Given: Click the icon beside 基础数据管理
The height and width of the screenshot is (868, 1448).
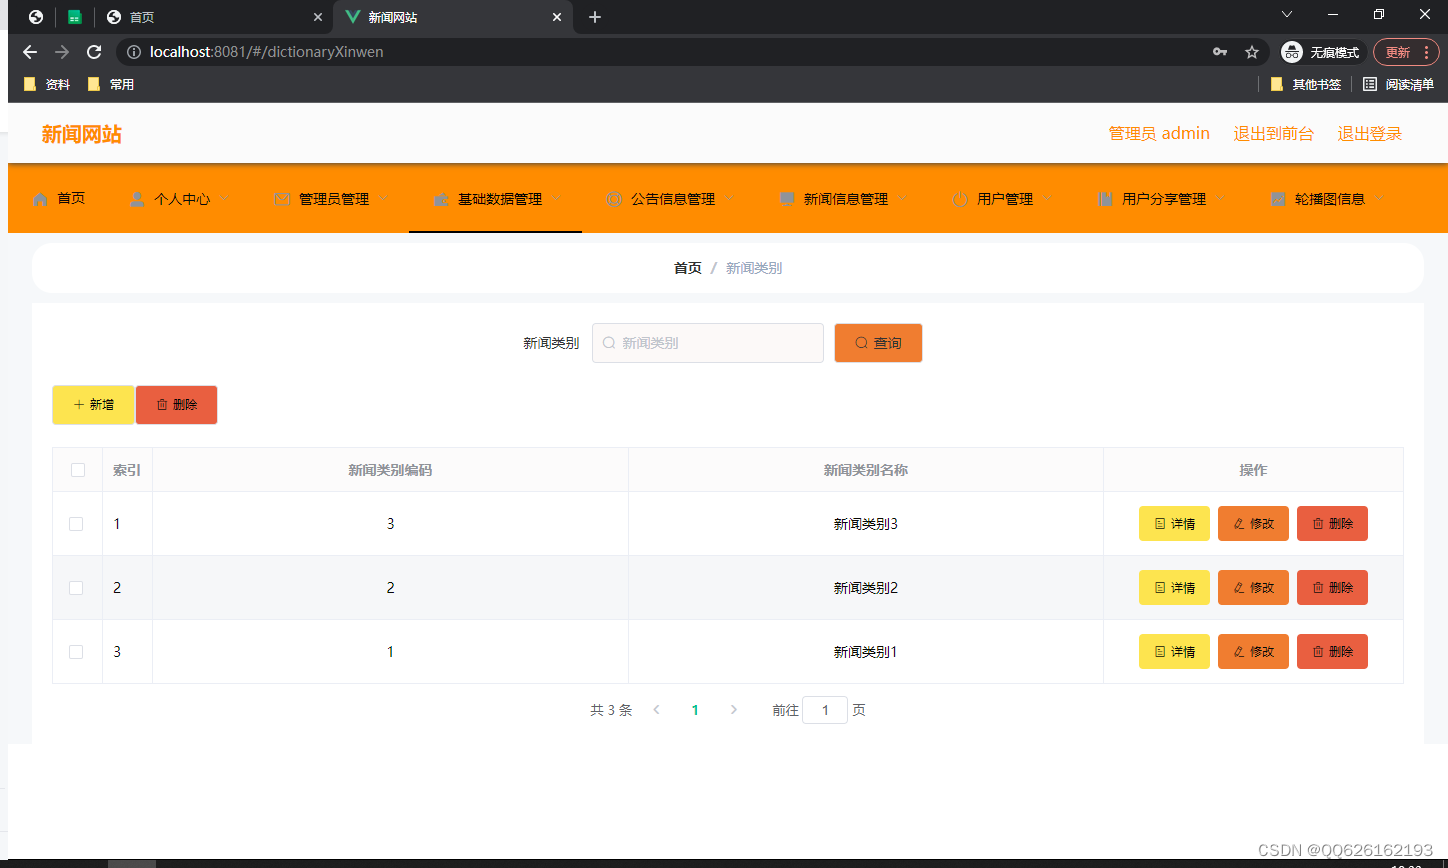Looking at the screenshot, I should click(x=441, y=199).
